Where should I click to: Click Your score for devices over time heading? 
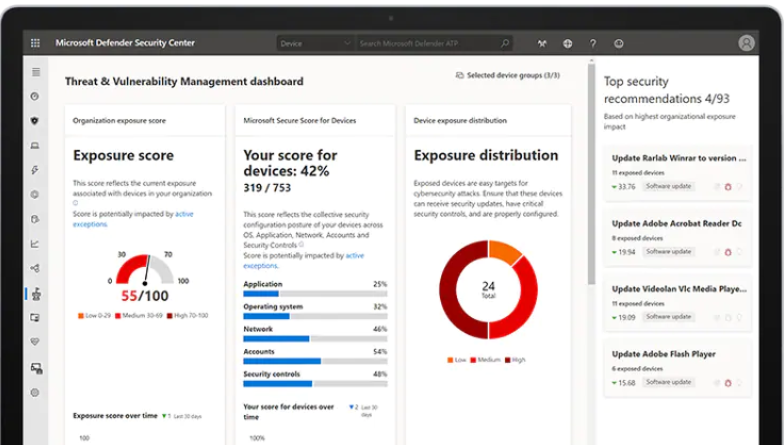click(288, 412)
